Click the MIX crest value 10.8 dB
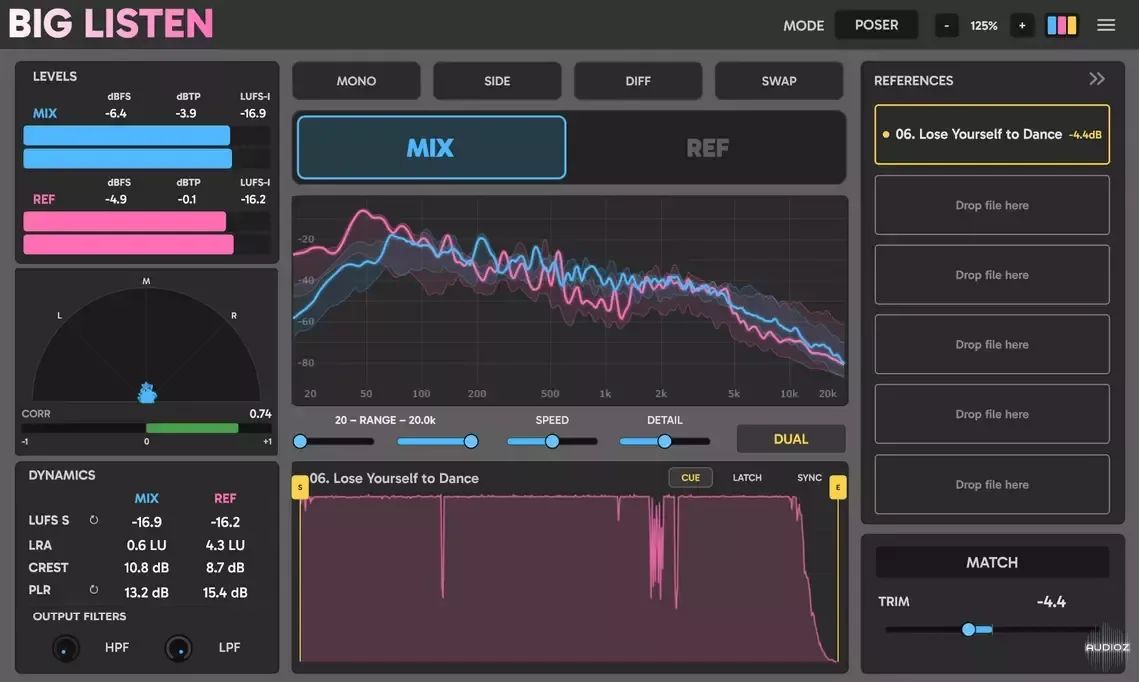 coord(146,568)
